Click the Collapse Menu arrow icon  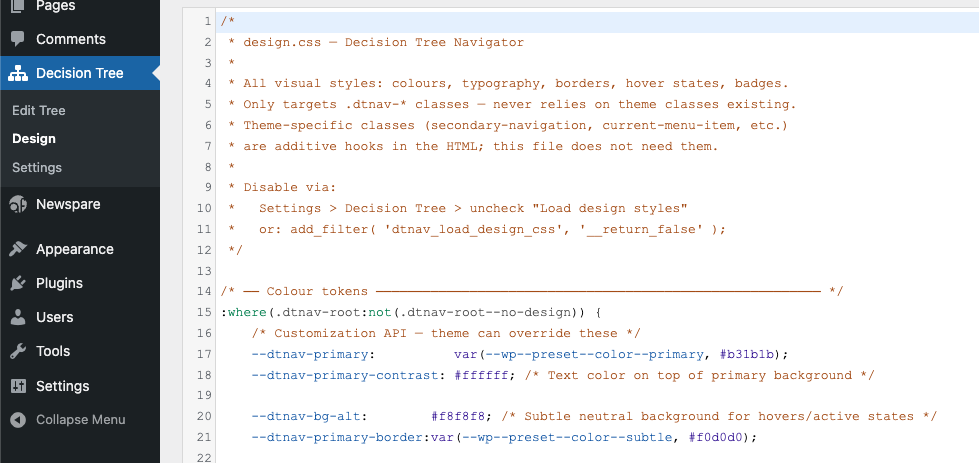pos(18,420)
